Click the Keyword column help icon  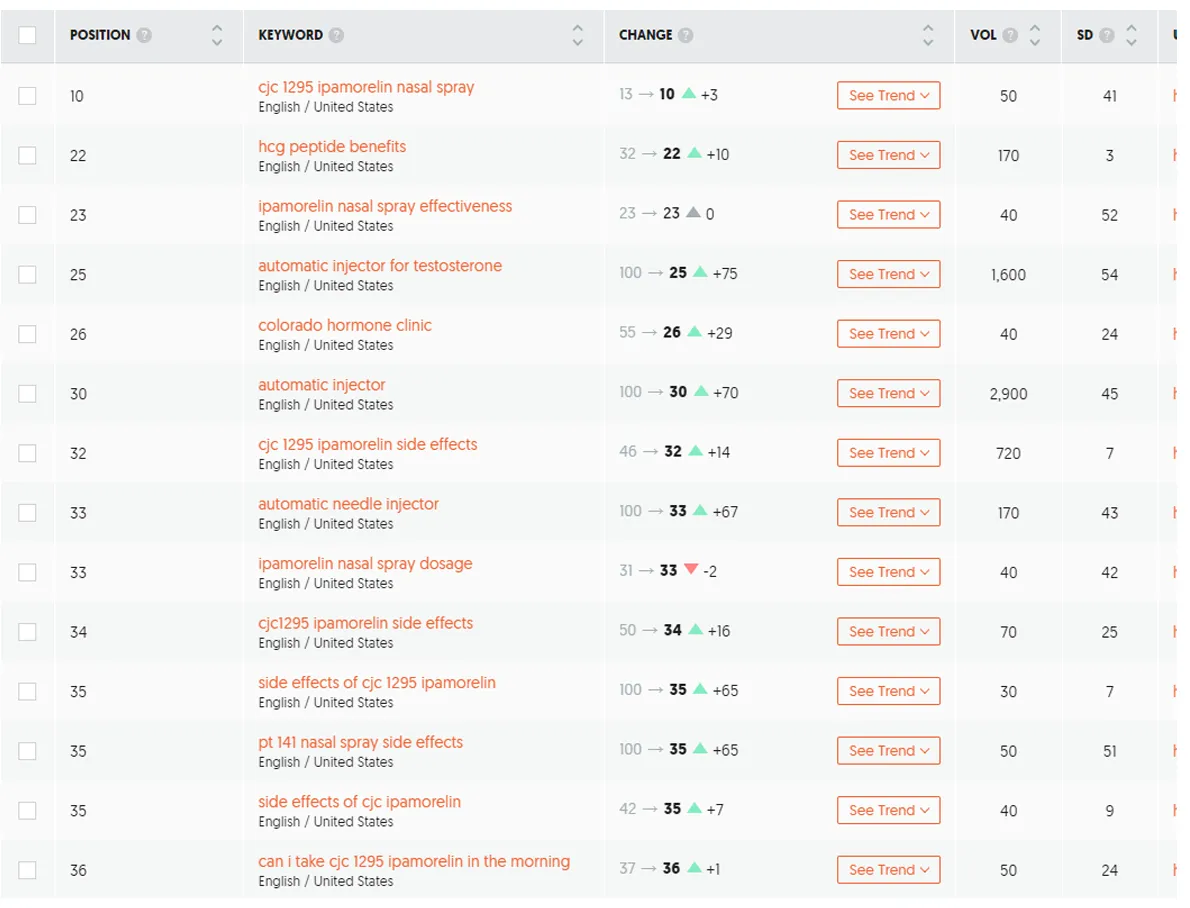pyautogui.click(x=337, y=35)
